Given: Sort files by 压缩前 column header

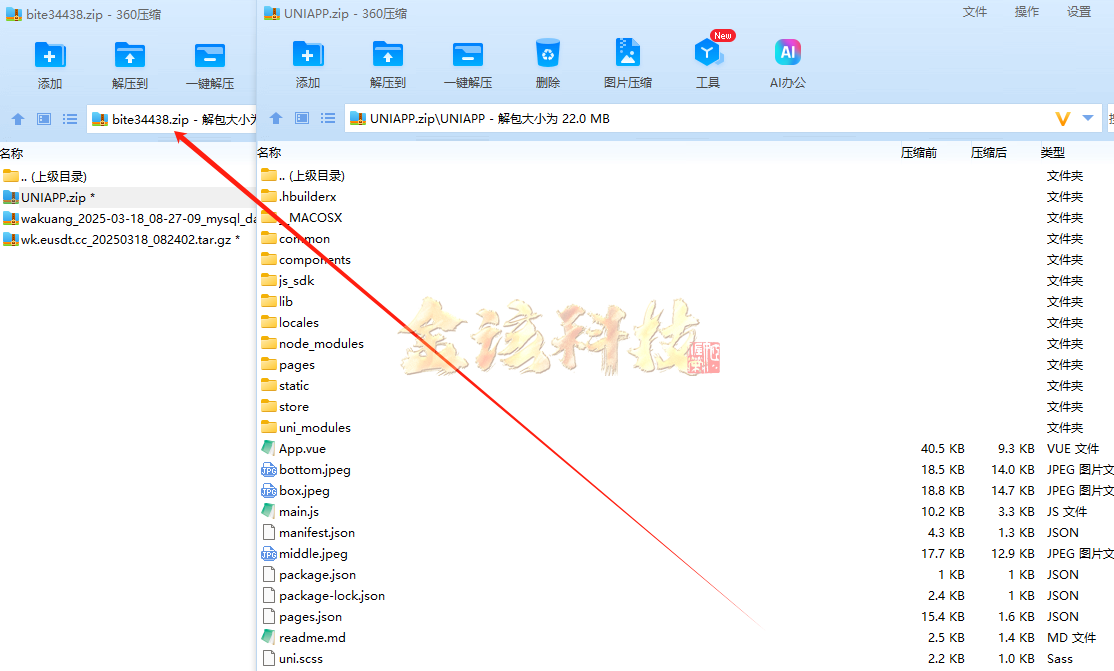Looking at the screenshot, I should pyautogui.click(x=918, y=153).
